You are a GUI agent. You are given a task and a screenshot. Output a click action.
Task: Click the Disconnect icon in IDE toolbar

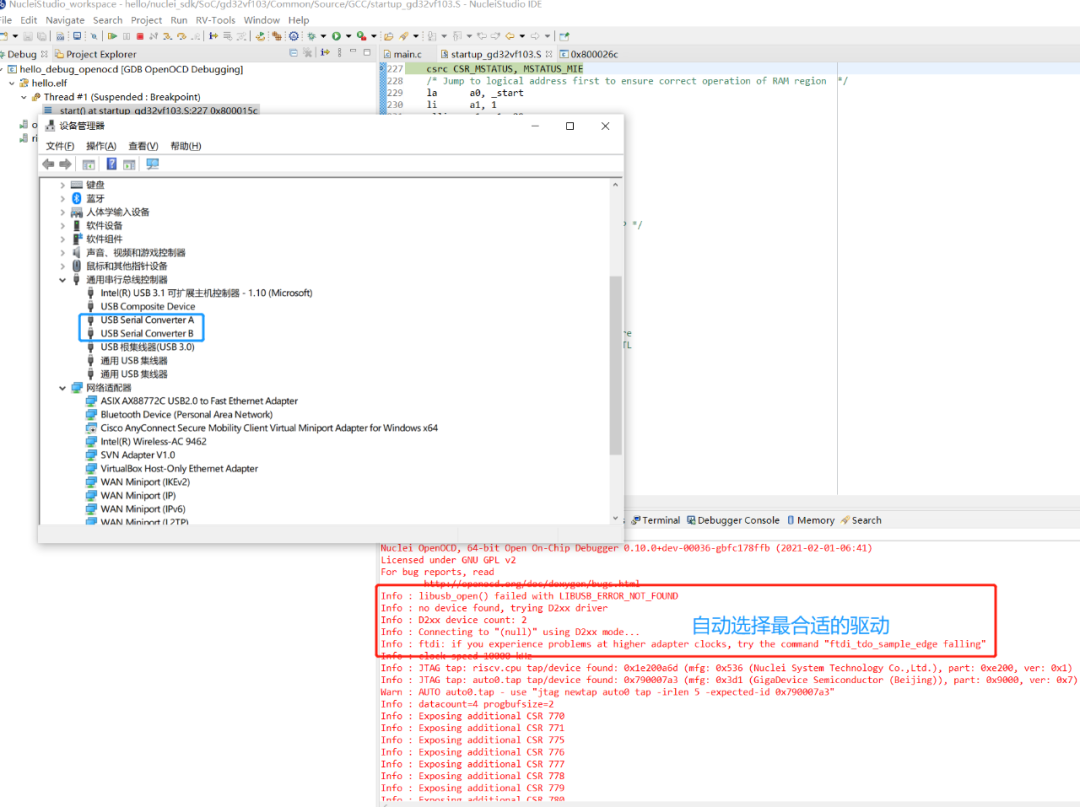click(154, 36)
